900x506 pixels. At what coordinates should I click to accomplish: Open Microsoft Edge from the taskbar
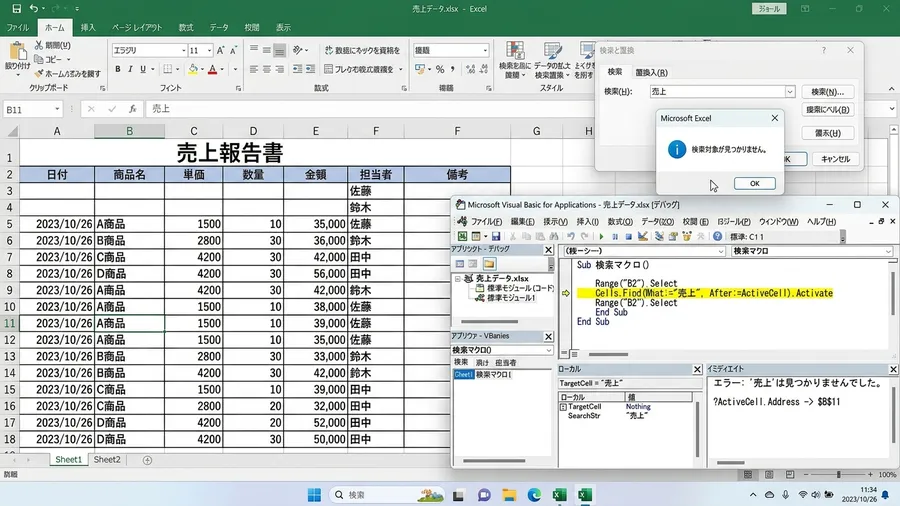click(534, 495)
